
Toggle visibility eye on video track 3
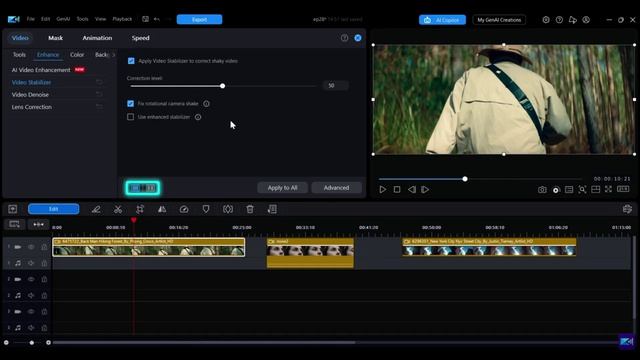31,311
